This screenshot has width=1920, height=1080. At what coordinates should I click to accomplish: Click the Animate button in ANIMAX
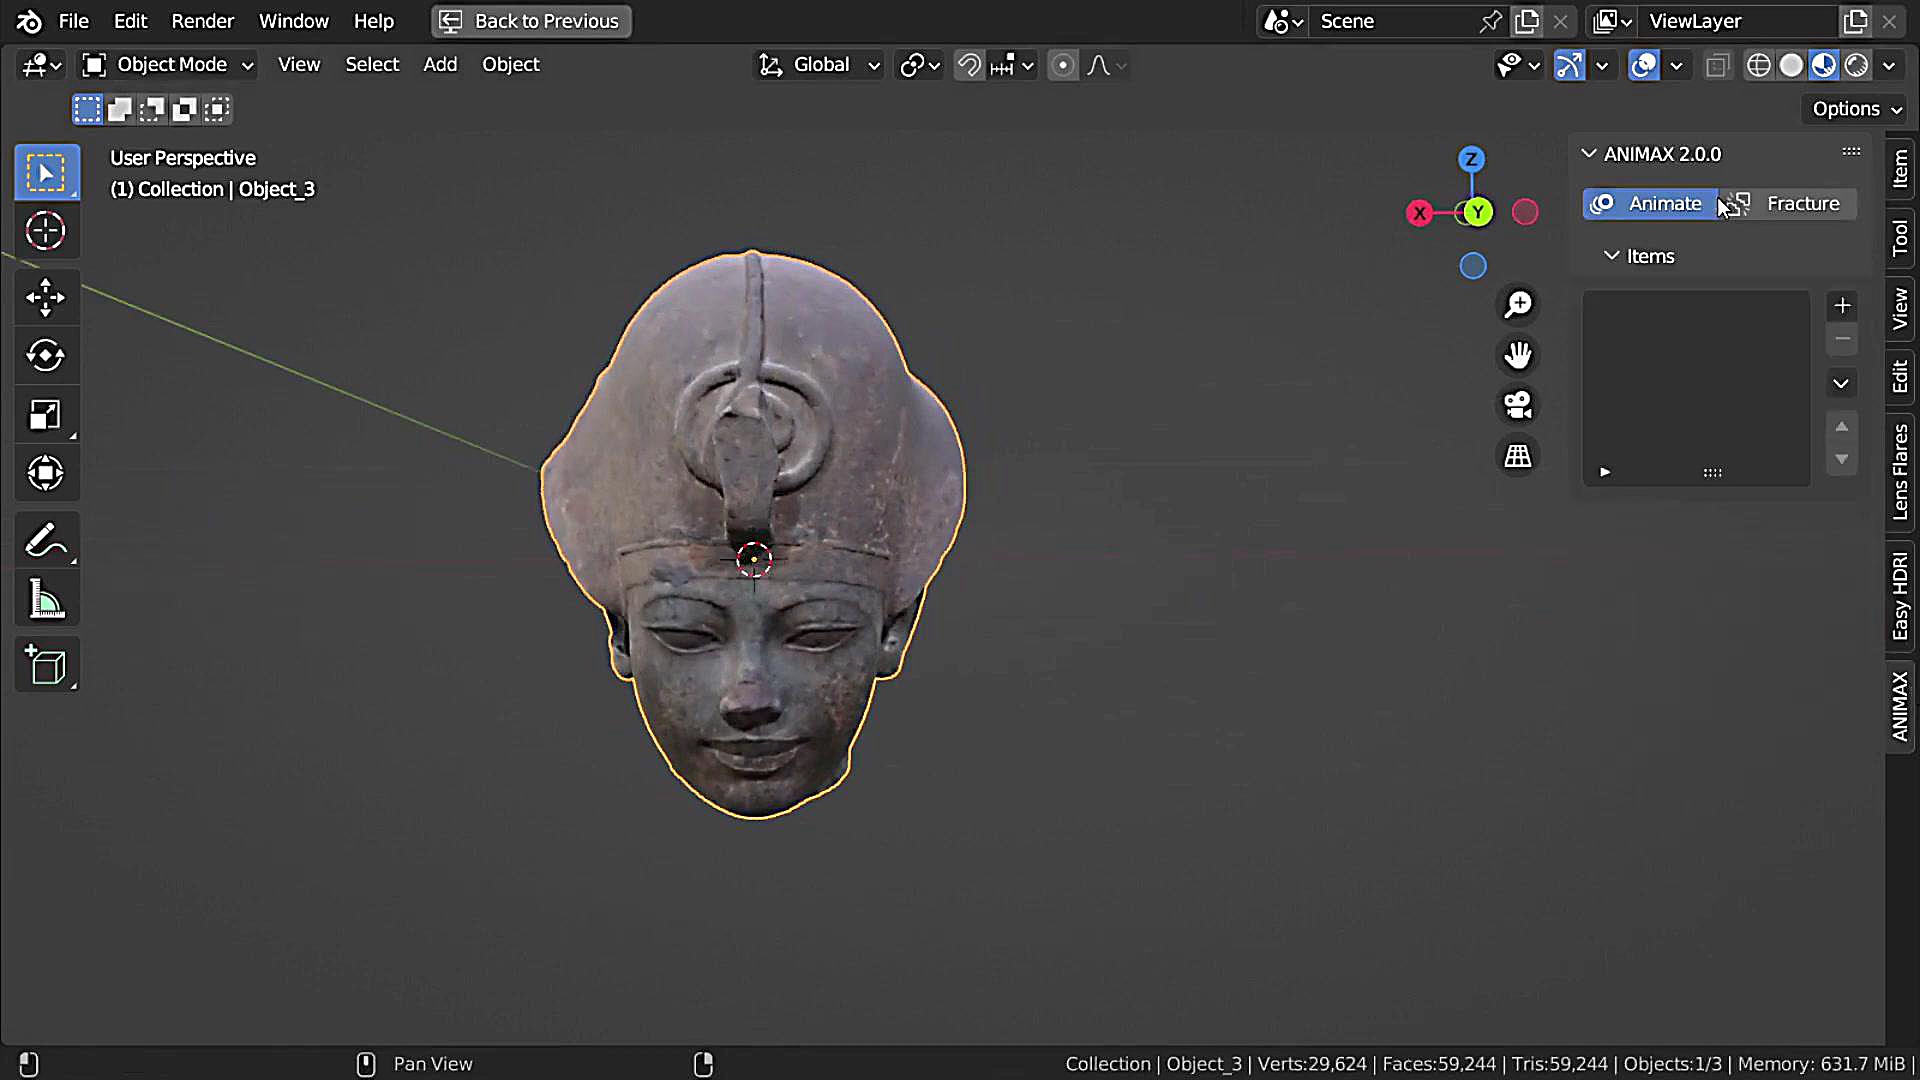(x=1650, y=204)
